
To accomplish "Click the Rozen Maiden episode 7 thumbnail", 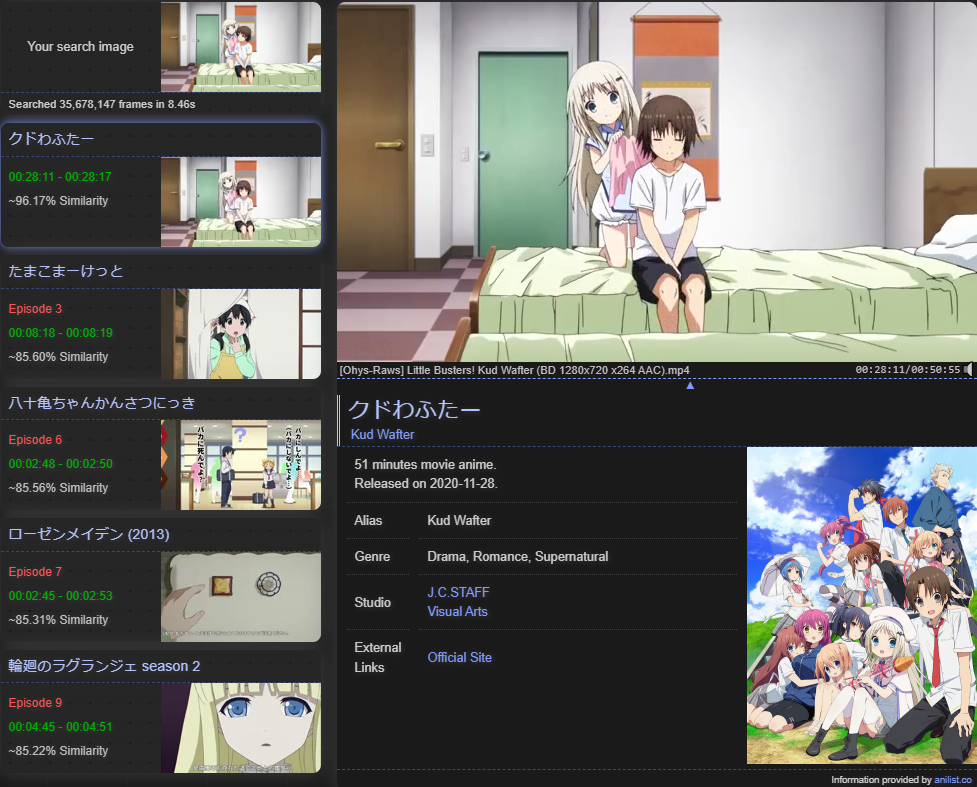I will (x=241, y=596).
